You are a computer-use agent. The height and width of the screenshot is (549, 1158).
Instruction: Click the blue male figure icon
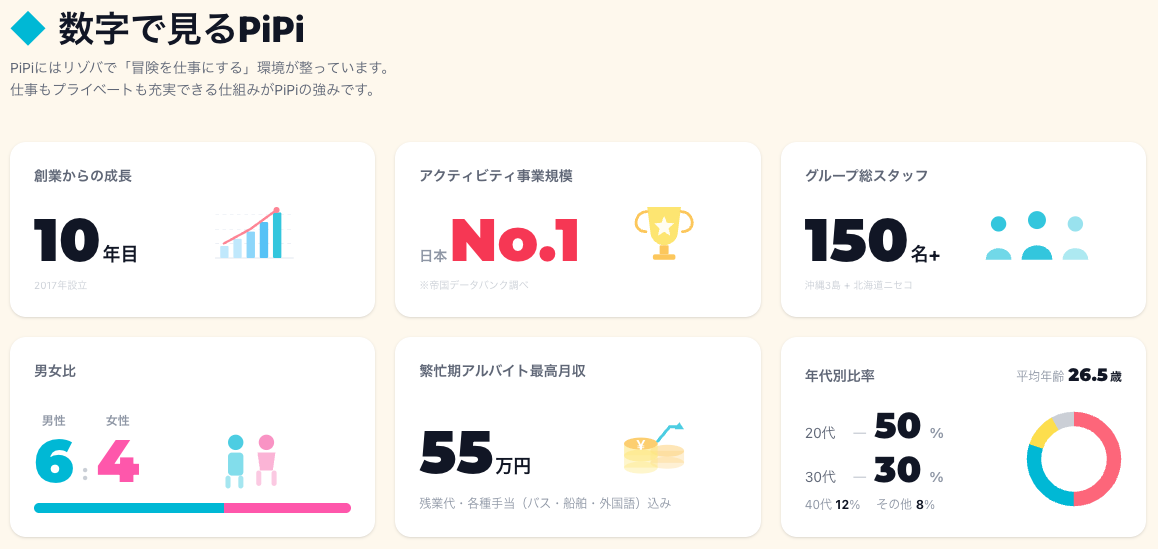pyautogui.click(x=235, y=461)
